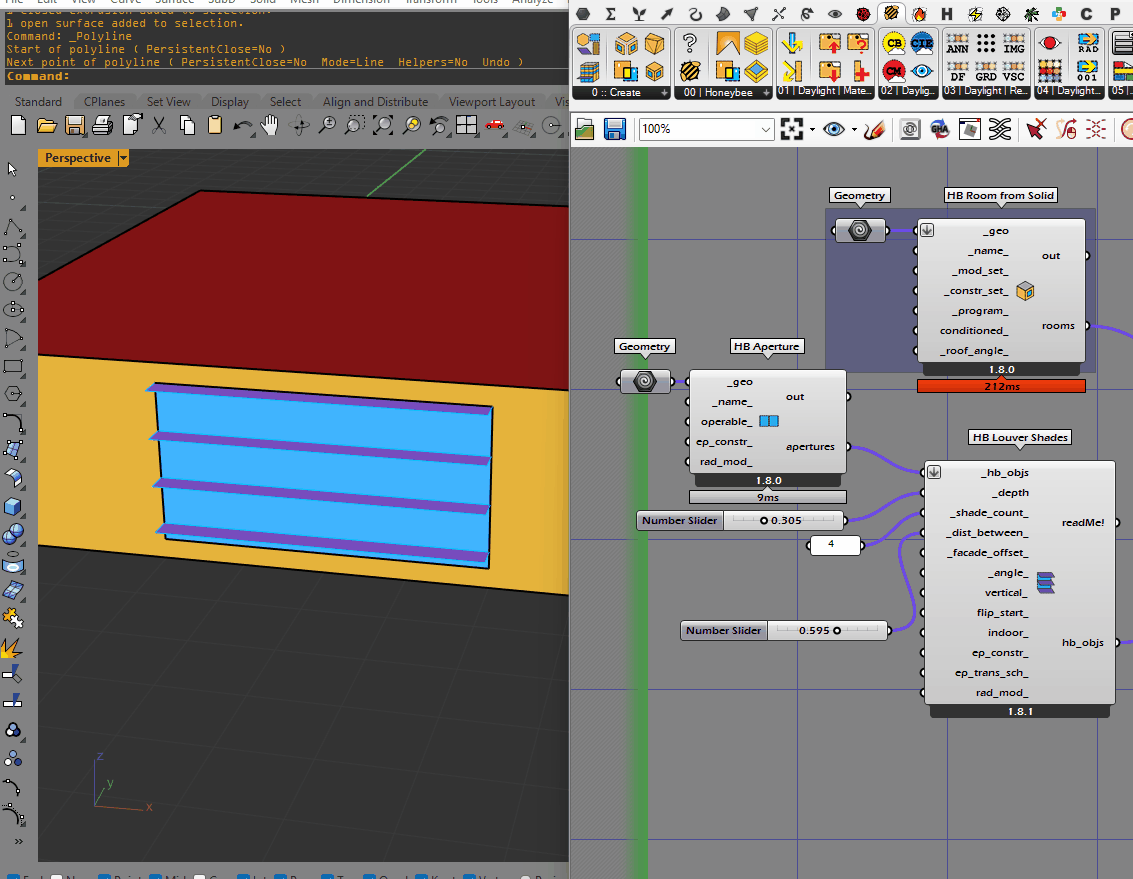Expand hidden left sidebar tools chevron
Image resolution: width=1133 pixels, height=879 pixels.
[x=18, y=841]
